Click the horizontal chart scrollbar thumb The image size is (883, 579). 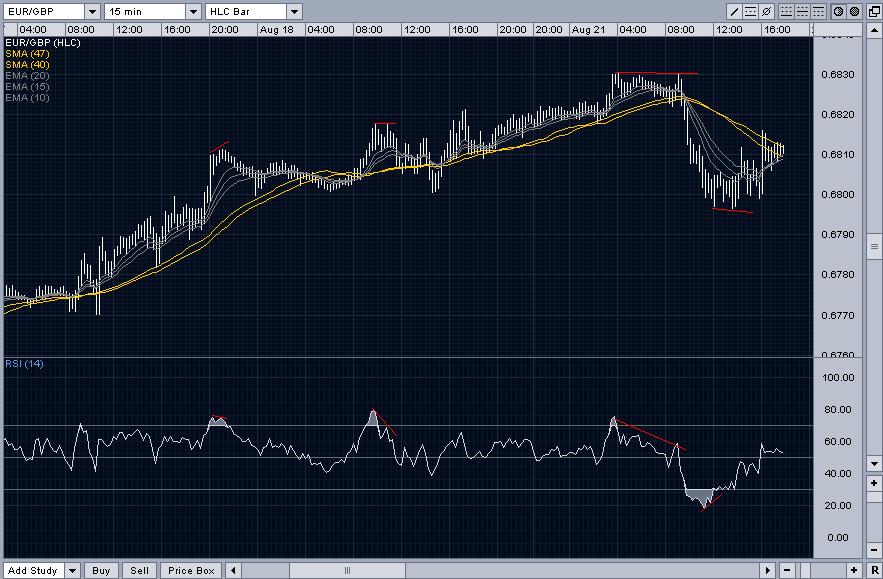pyautogui.click(x=348, y=571)
